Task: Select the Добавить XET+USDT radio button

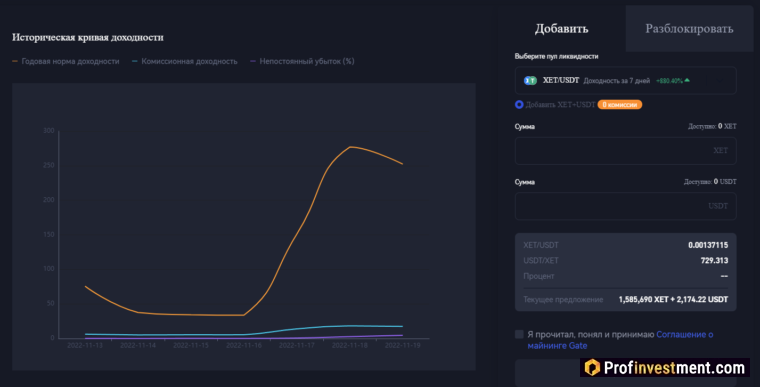Action: click(x=519, y=104)
